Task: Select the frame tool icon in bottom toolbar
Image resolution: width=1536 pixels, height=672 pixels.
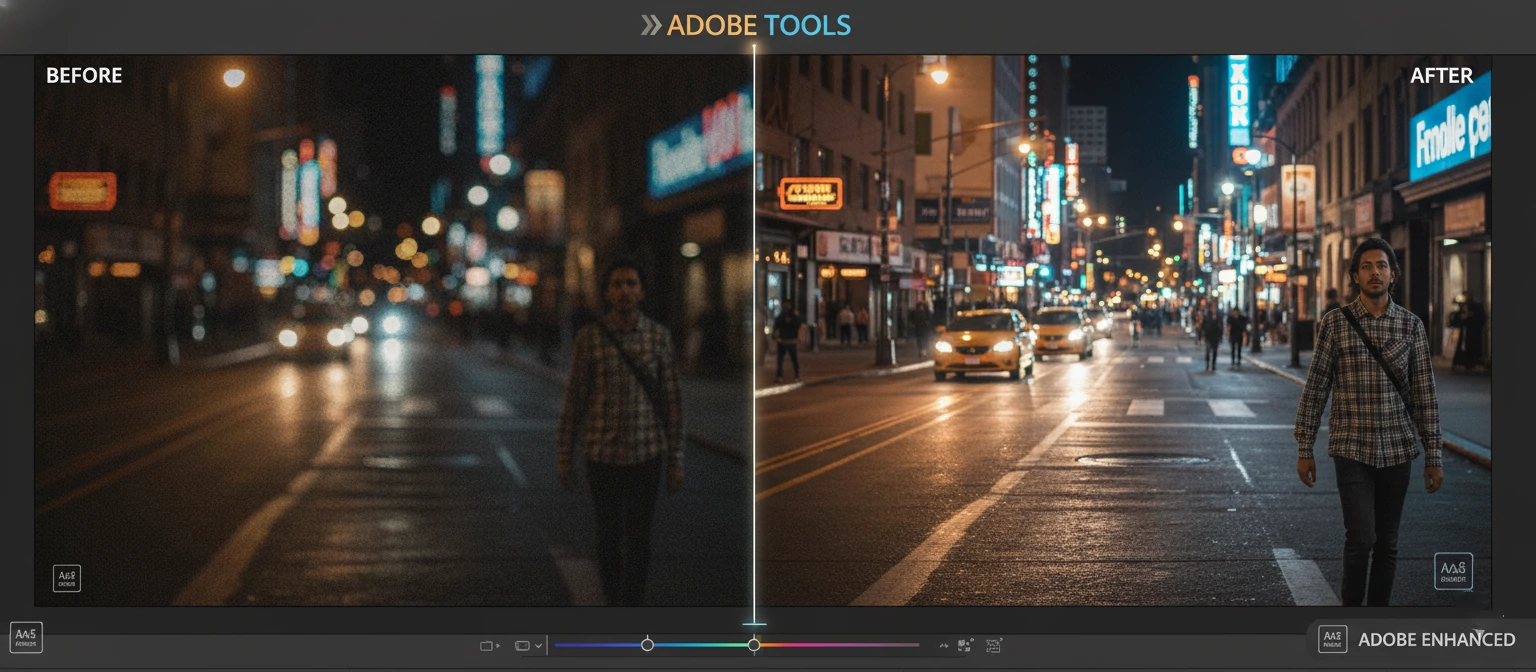Action: tap(486, 645)
